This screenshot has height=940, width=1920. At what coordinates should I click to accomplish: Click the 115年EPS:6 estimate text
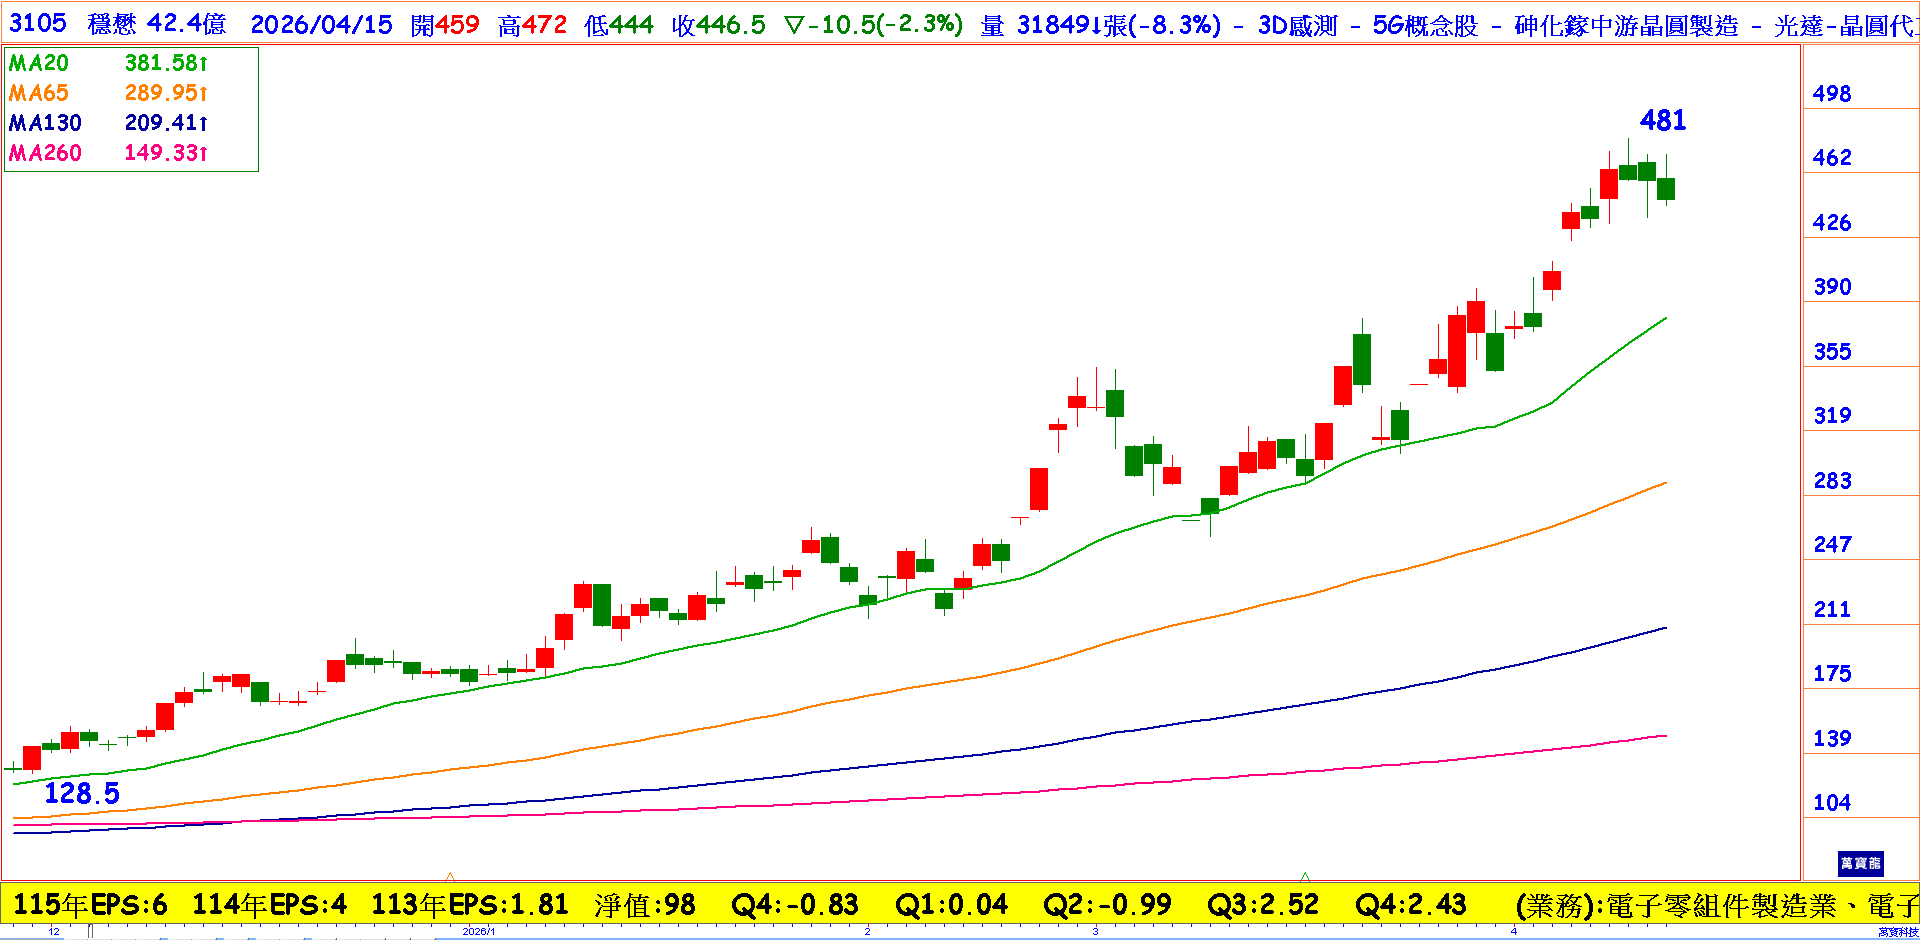point(90,905)
